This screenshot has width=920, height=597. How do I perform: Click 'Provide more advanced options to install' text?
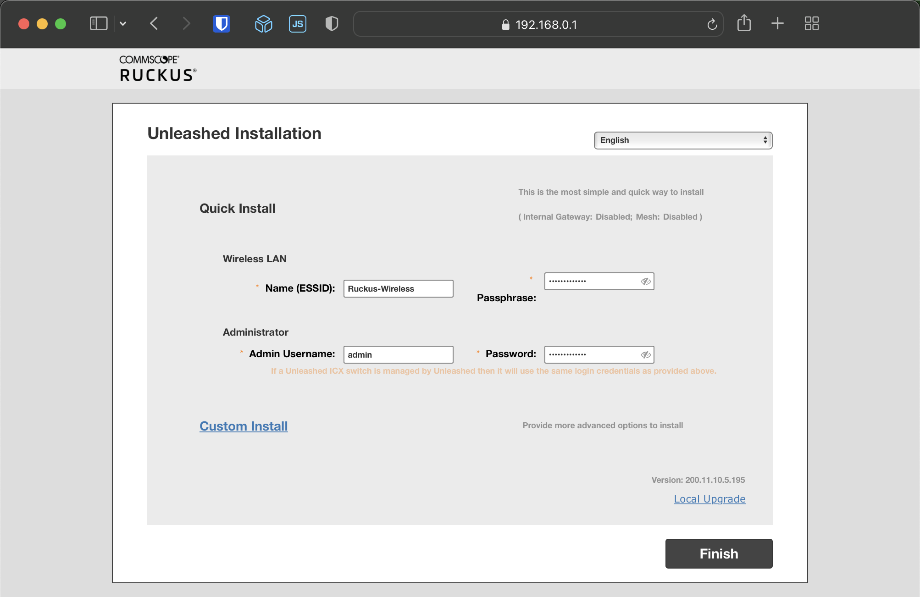[x=603, y=425]
